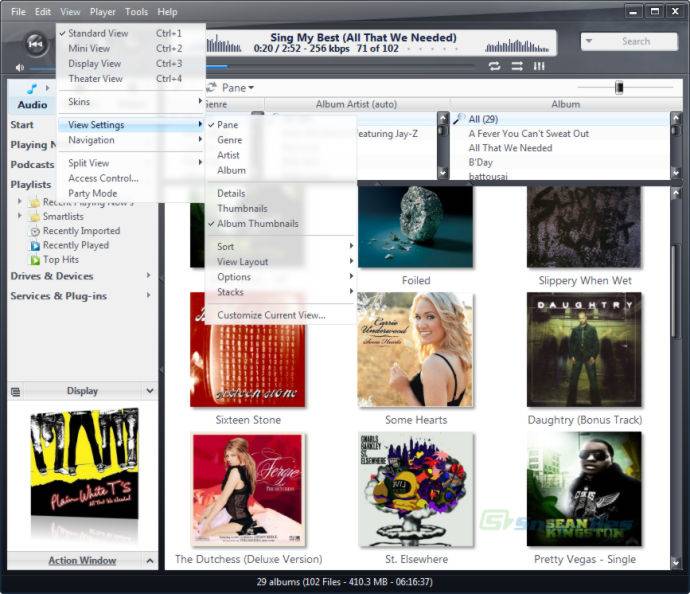Open the Edit menu
The image size is (690, 594).
43,12
